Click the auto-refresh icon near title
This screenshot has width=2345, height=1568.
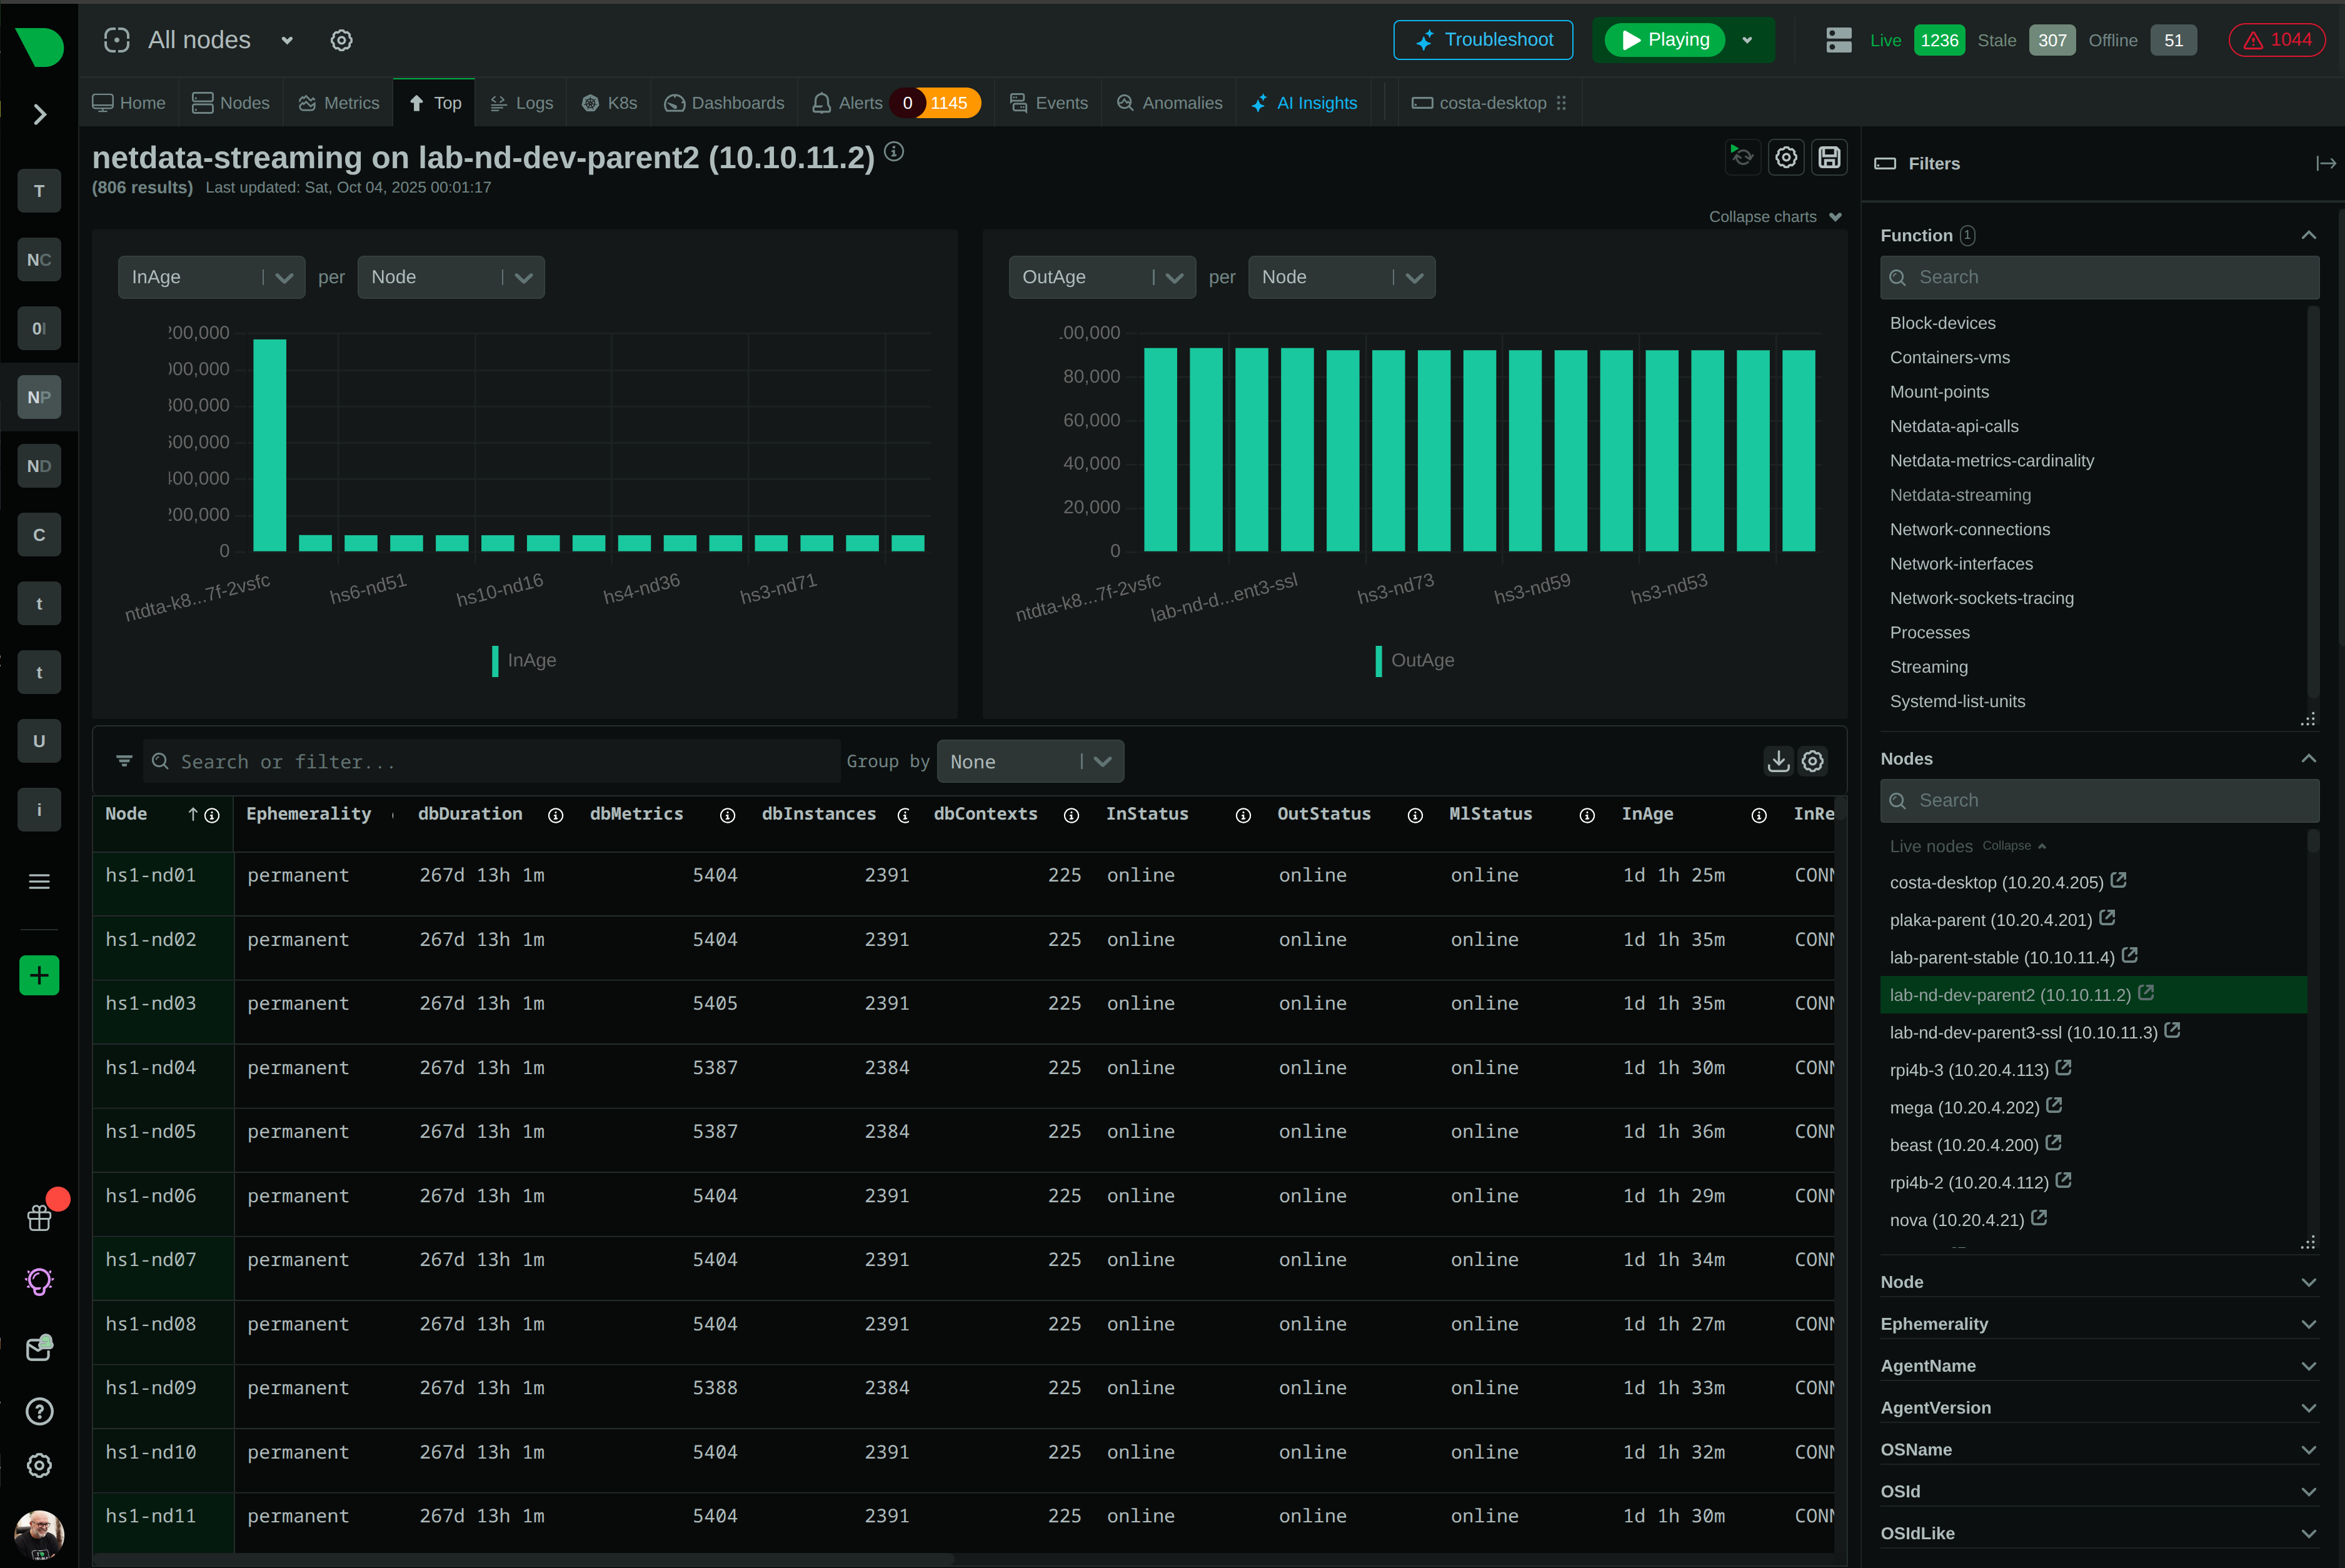click(x=1742, y=157)
